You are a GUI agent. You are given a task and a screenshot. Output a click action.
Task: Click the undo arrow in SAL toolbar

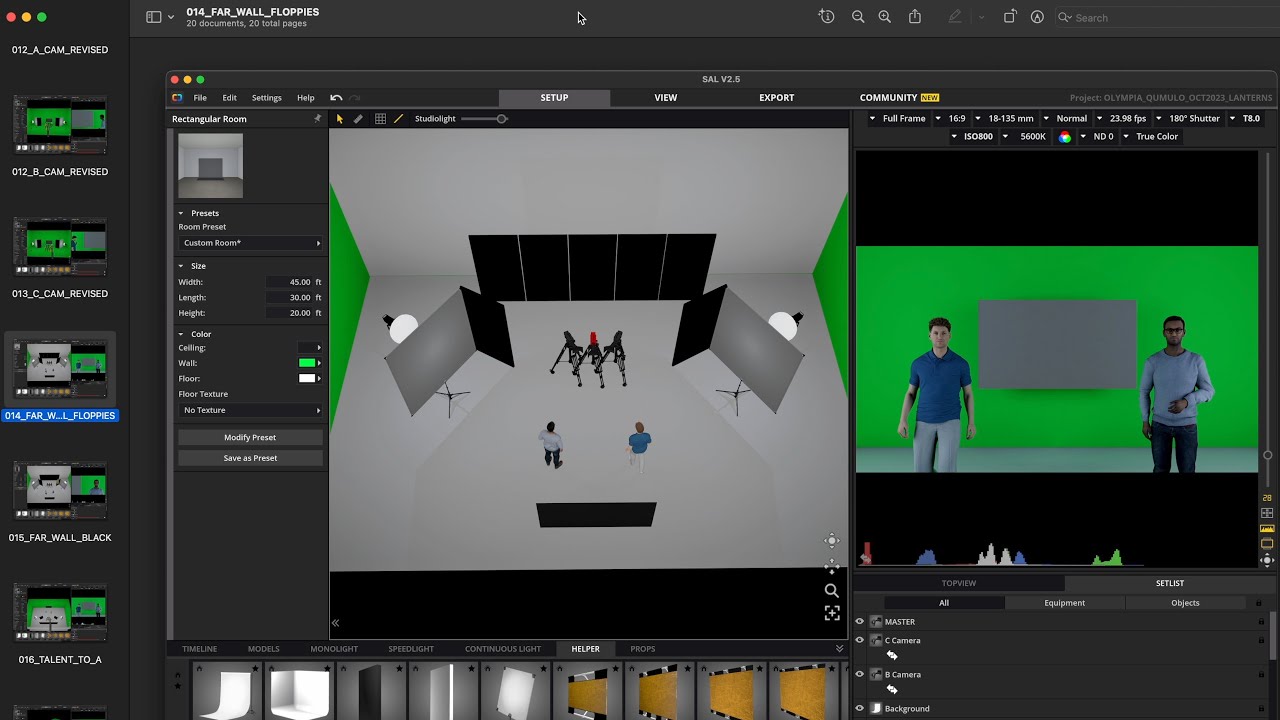(x=336, y=98)
